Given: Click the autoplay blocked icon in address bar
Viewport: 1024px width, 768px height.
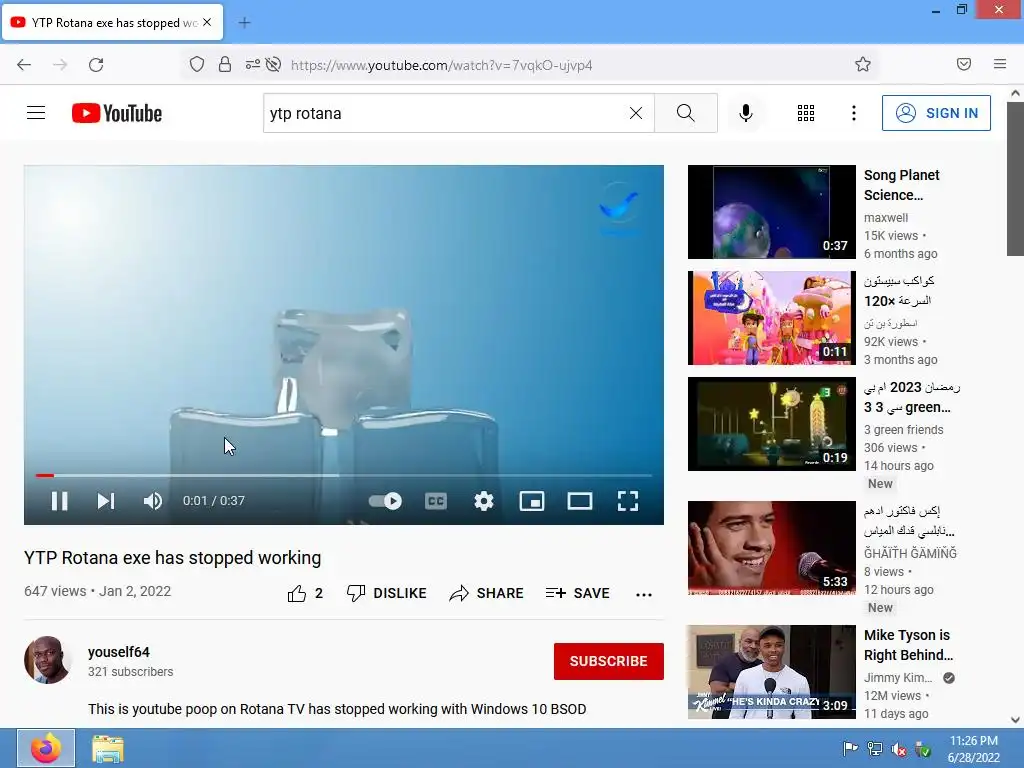Looking at the screenshot, I should click(274, 64).
